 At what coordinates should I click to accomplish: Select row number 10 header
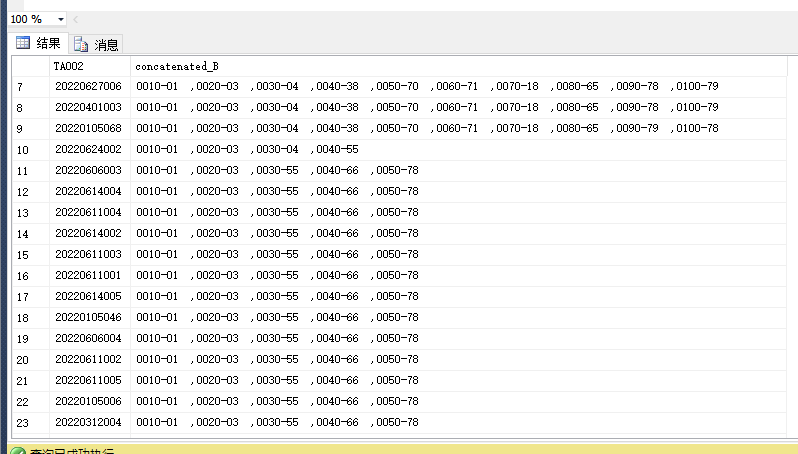pos(30,149)
